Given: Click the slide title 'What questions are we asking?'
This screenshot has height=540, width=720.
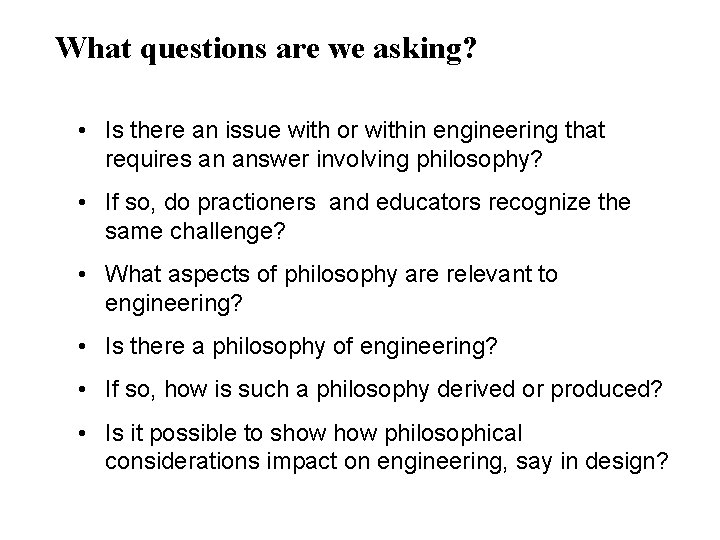Looking at the screenshot, I should 266,49.
